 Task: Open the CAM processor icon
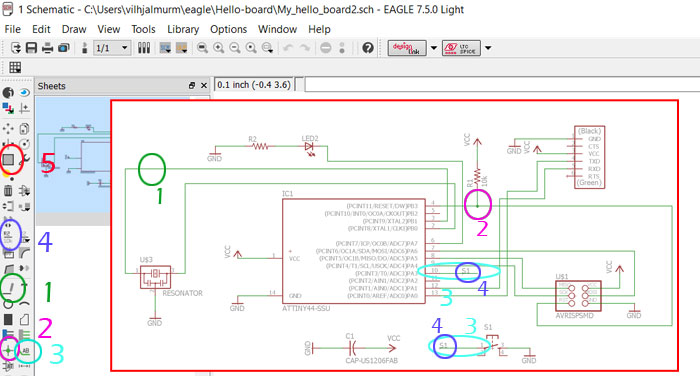coord(64,48)
